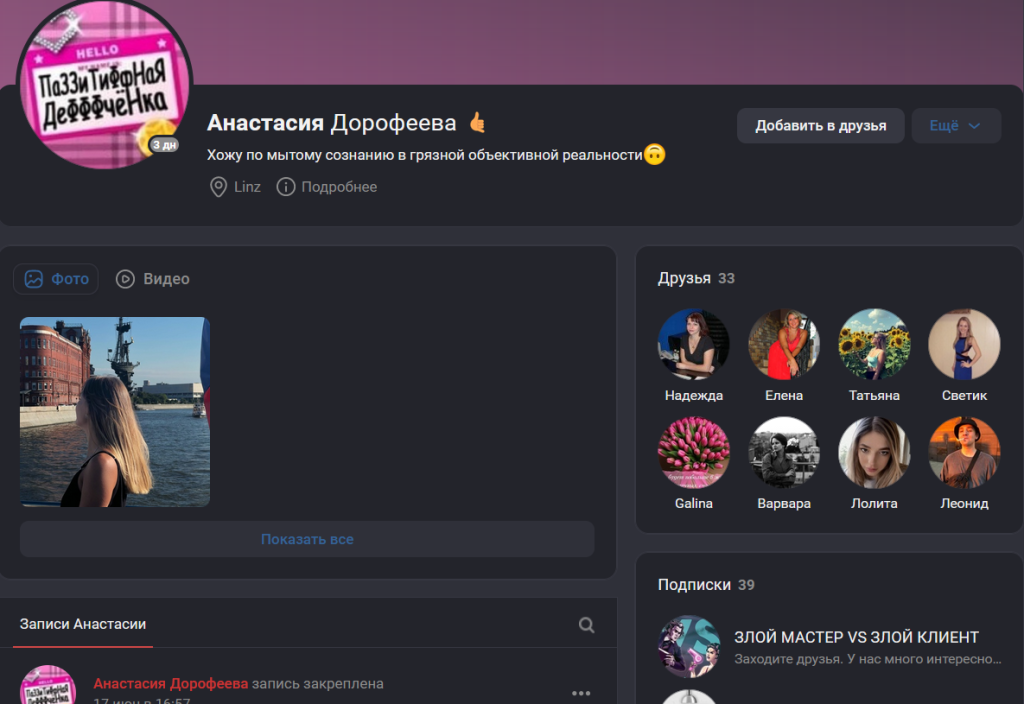Click Анастасия Дорофеева post author link
This screenshot has width=1024, height=704.
point(170,684)
